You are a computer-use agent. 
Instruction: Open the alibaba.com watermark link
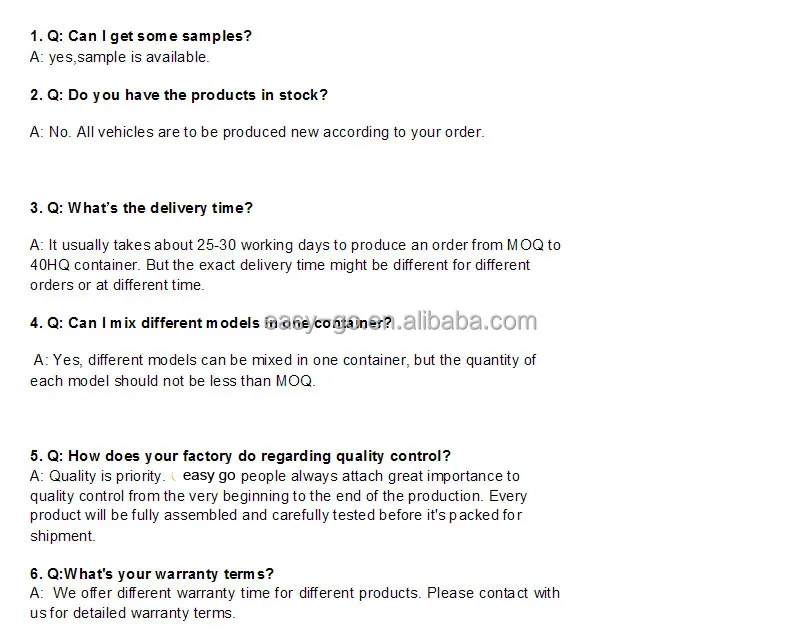pyautogui.click(x=400, y=322)
